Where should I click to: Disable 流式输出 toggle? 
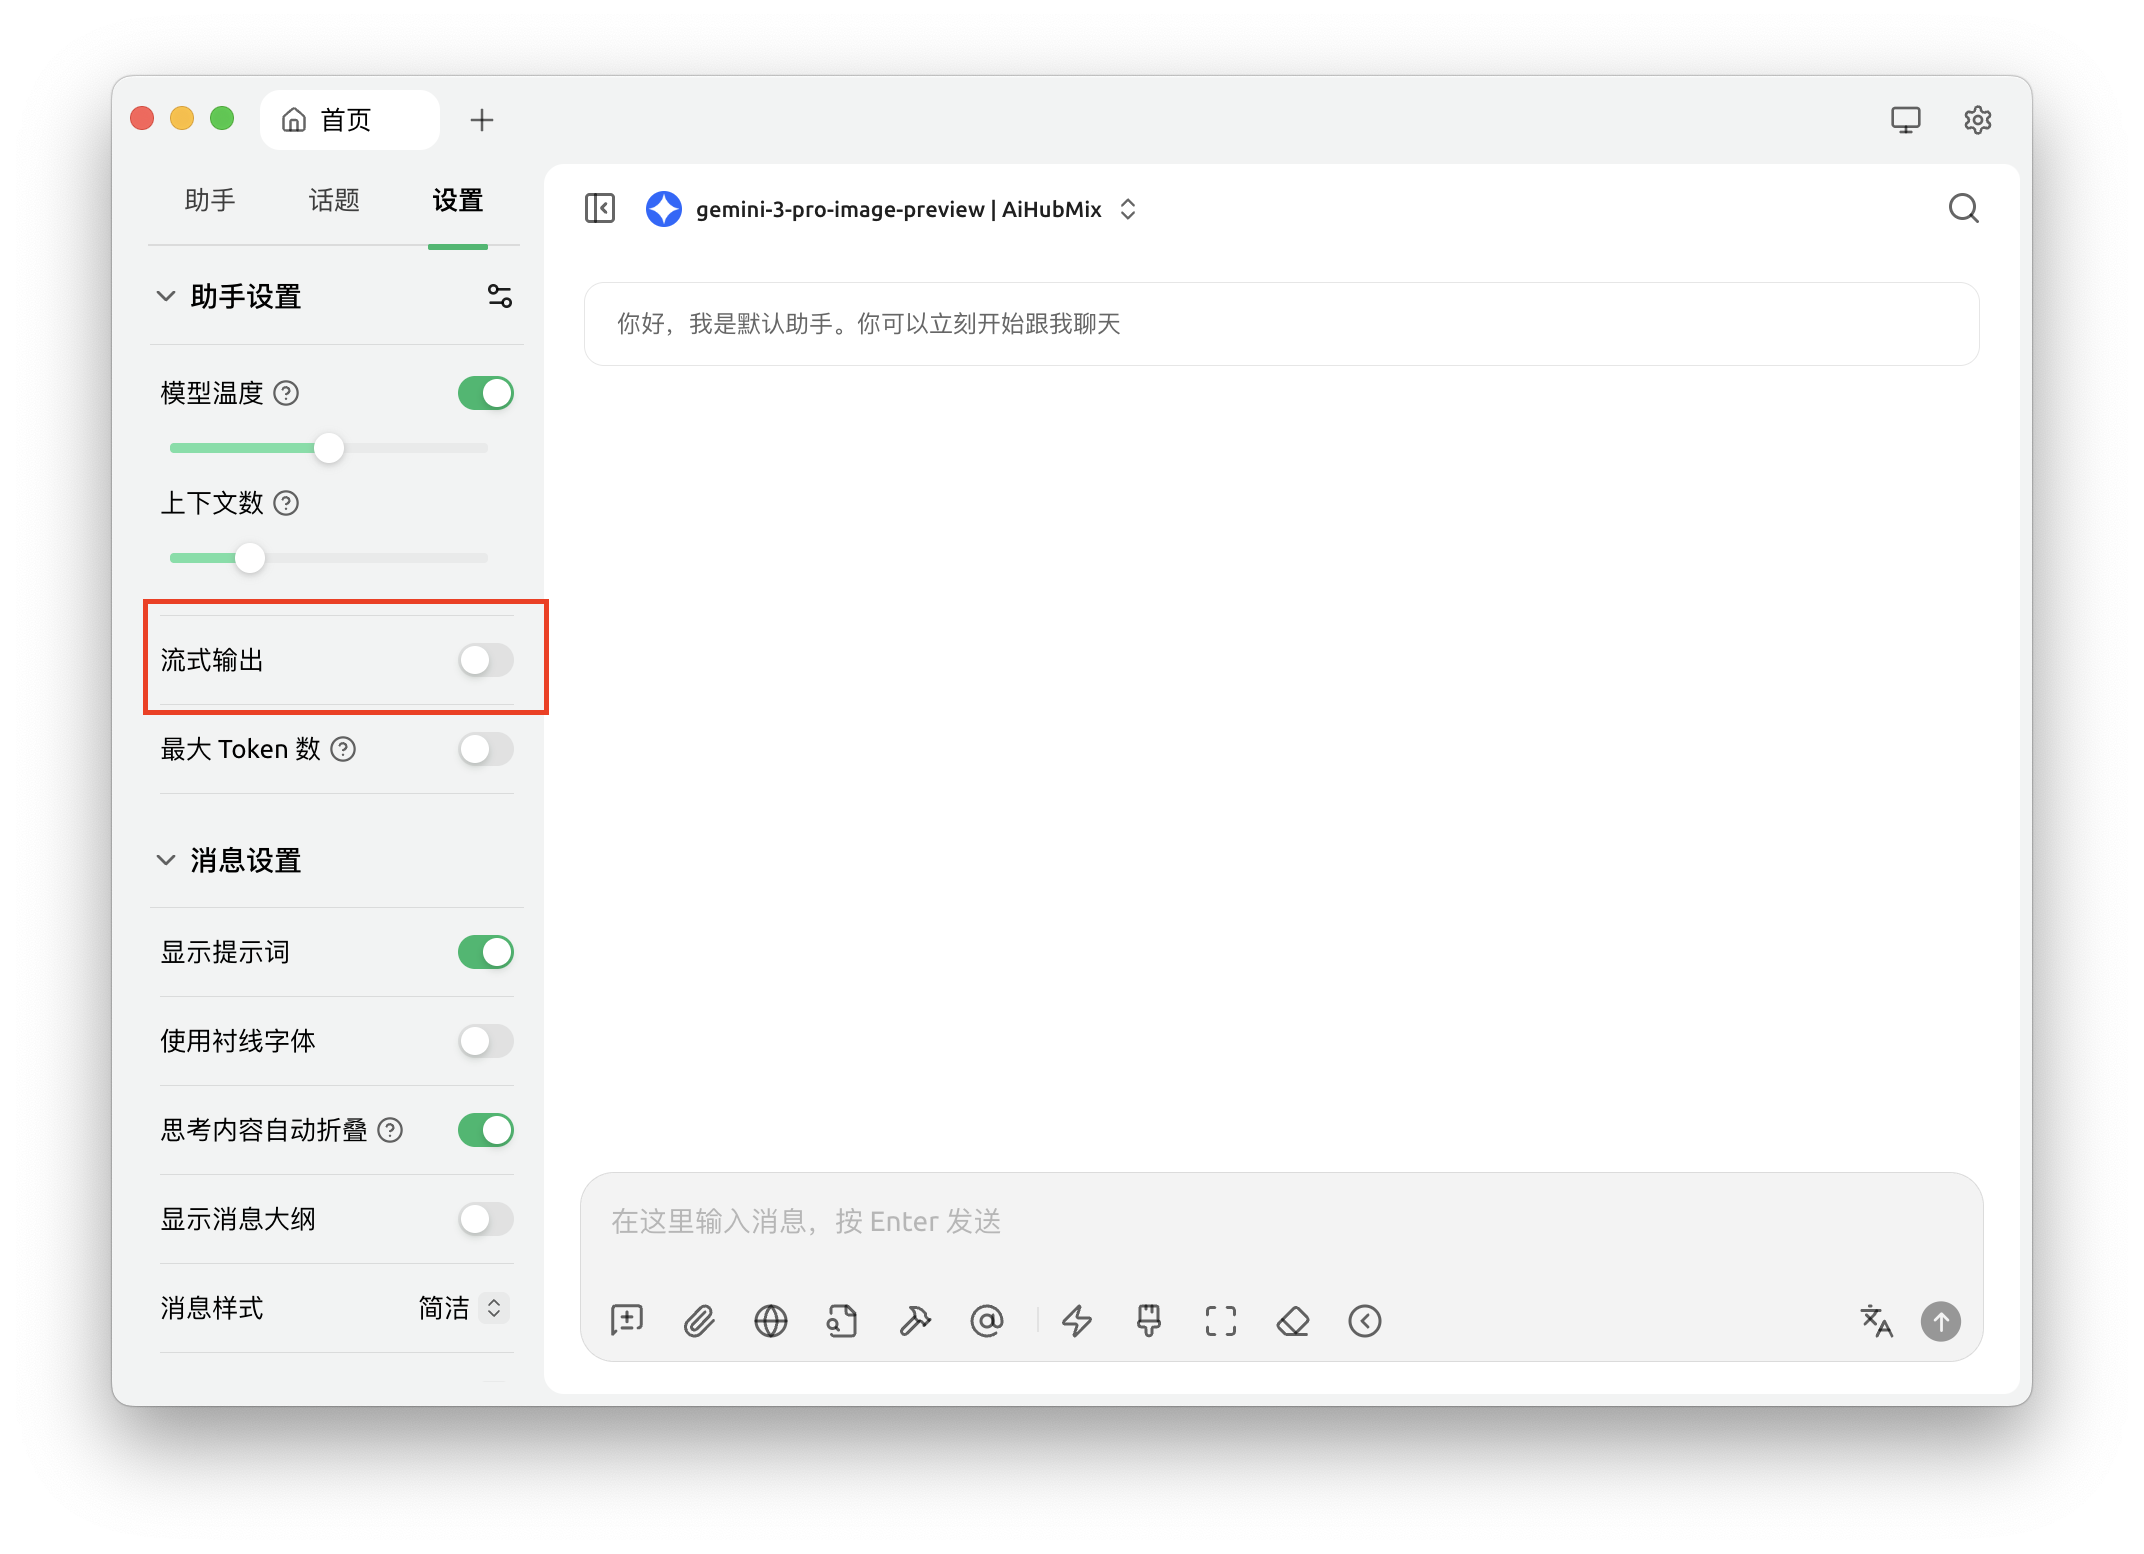[486, 660]
